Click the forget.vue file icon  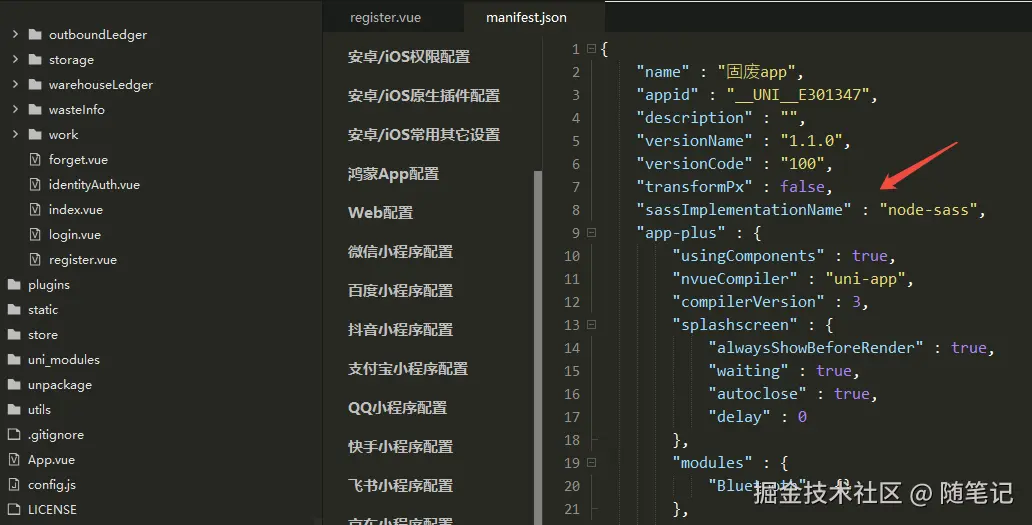(36, 159)
